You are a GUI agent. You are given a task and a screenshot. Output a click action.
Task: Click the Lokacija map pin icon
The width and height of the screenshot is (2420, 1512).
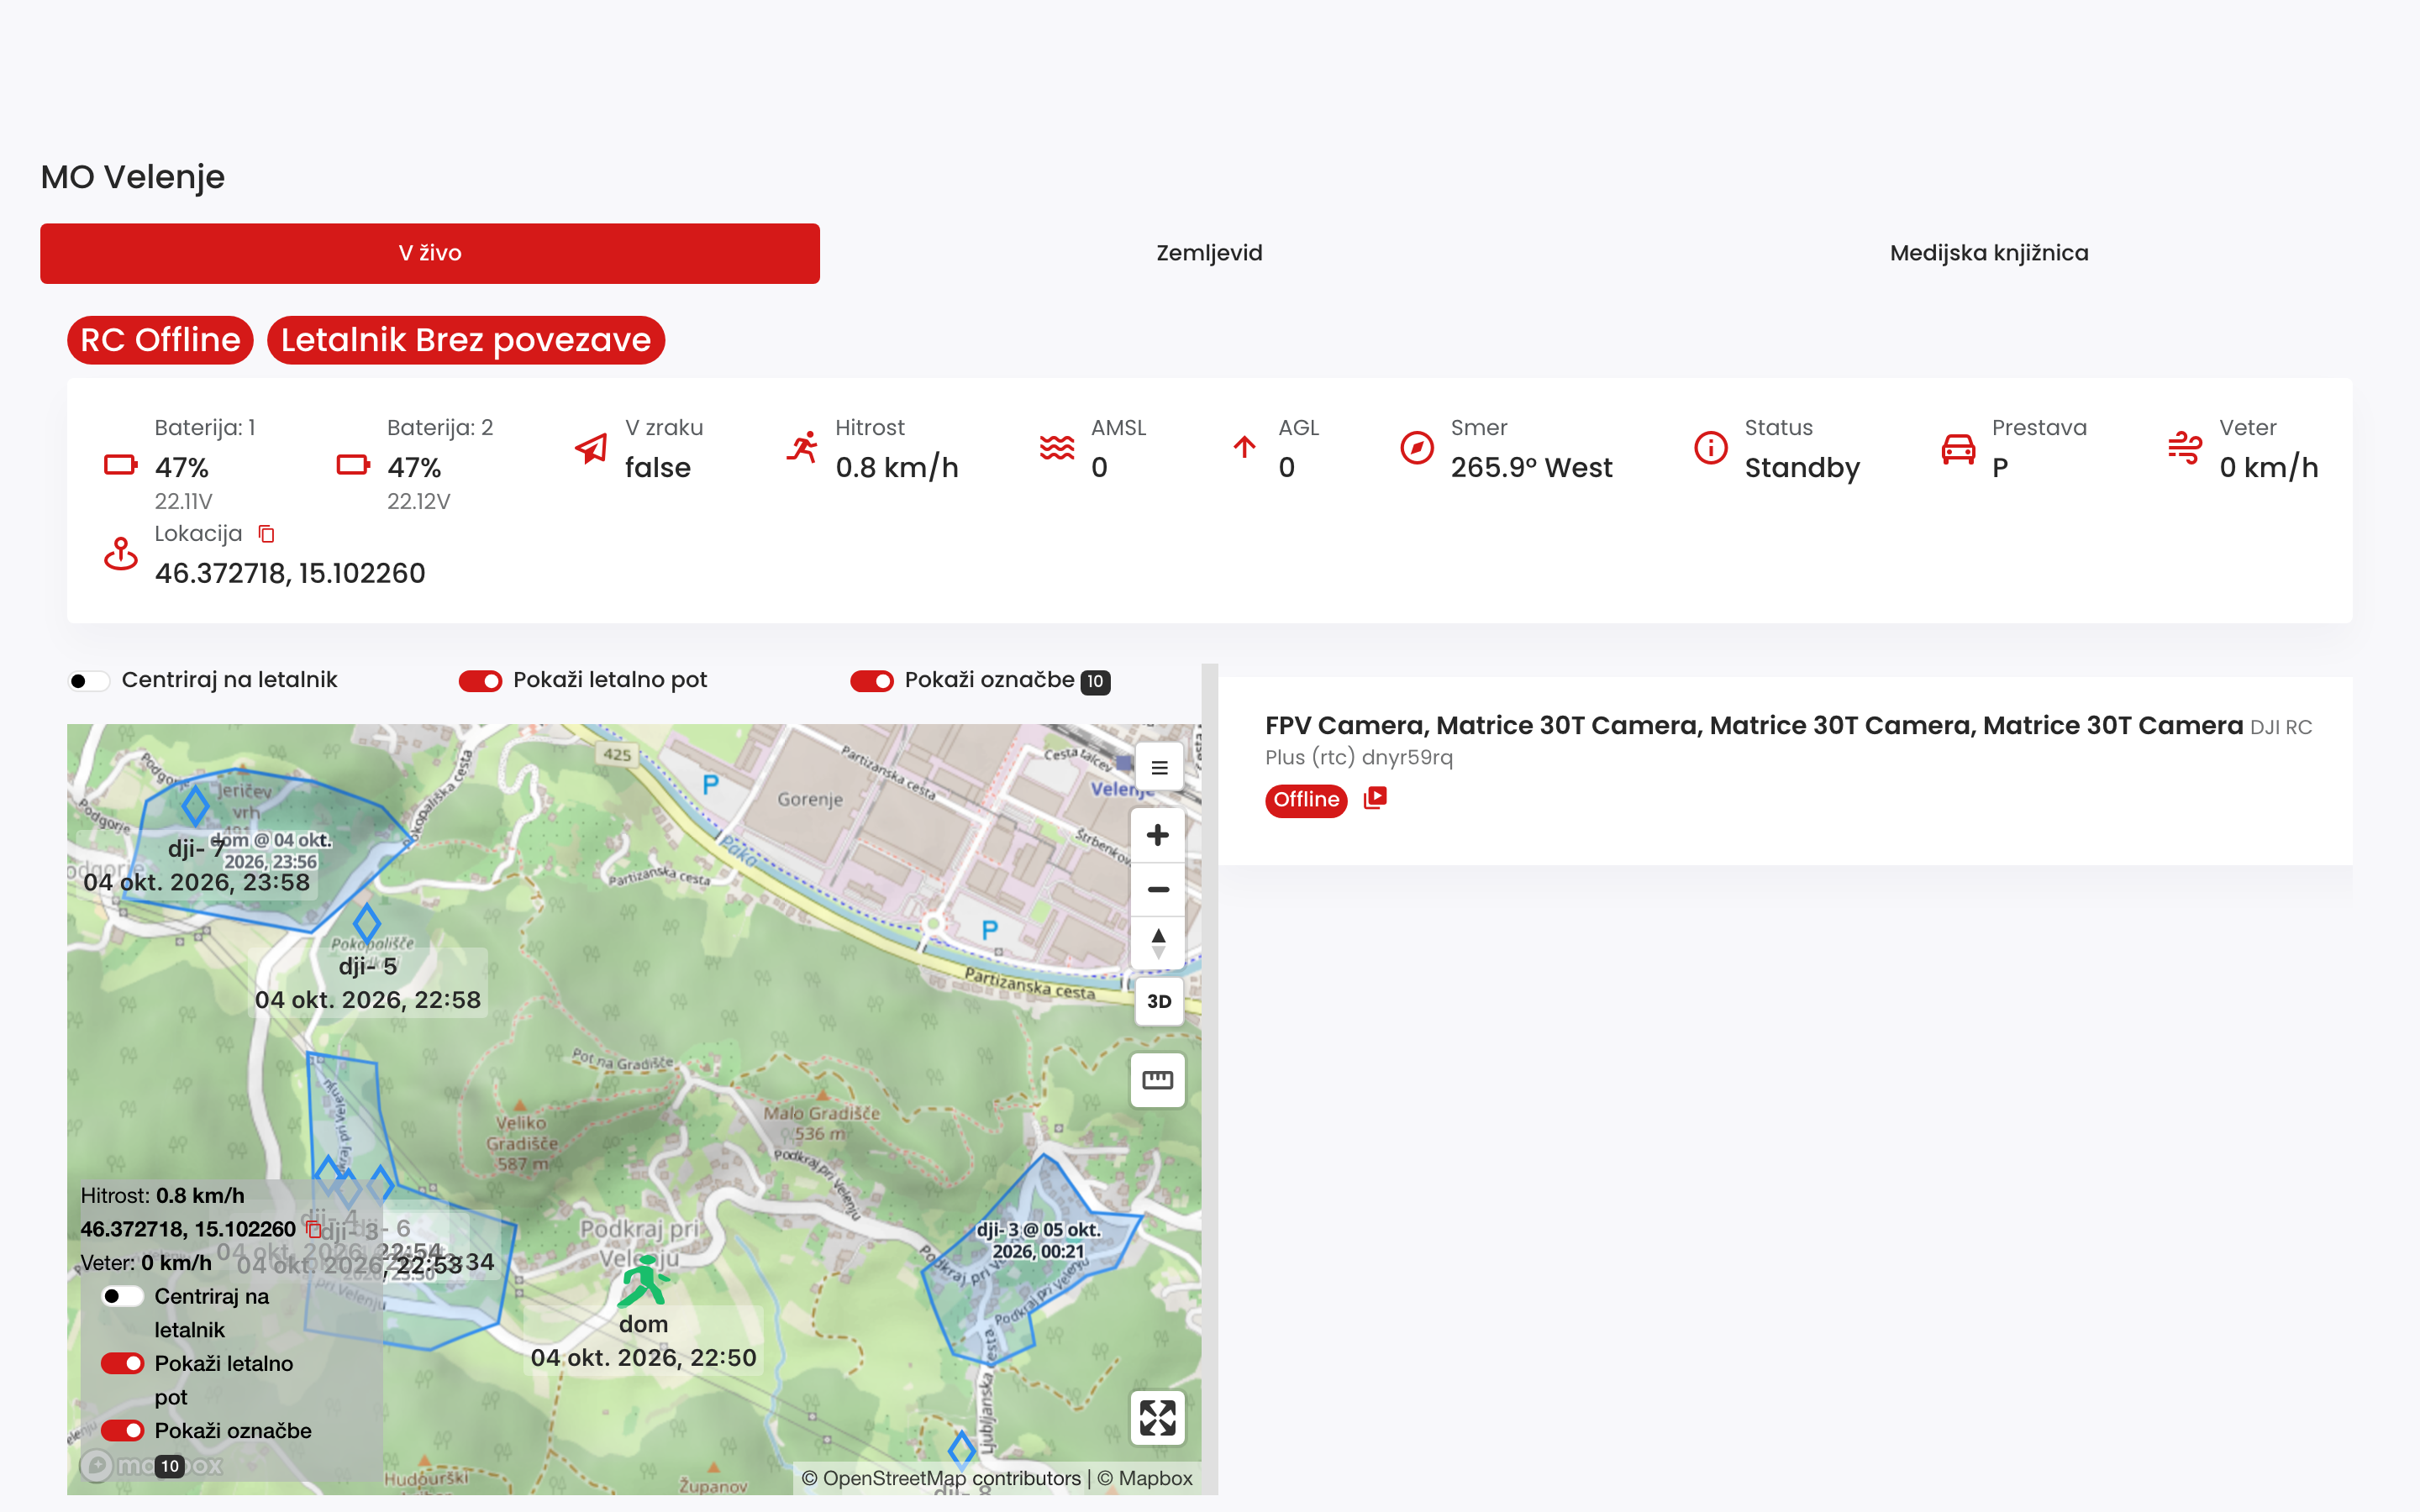121,553
